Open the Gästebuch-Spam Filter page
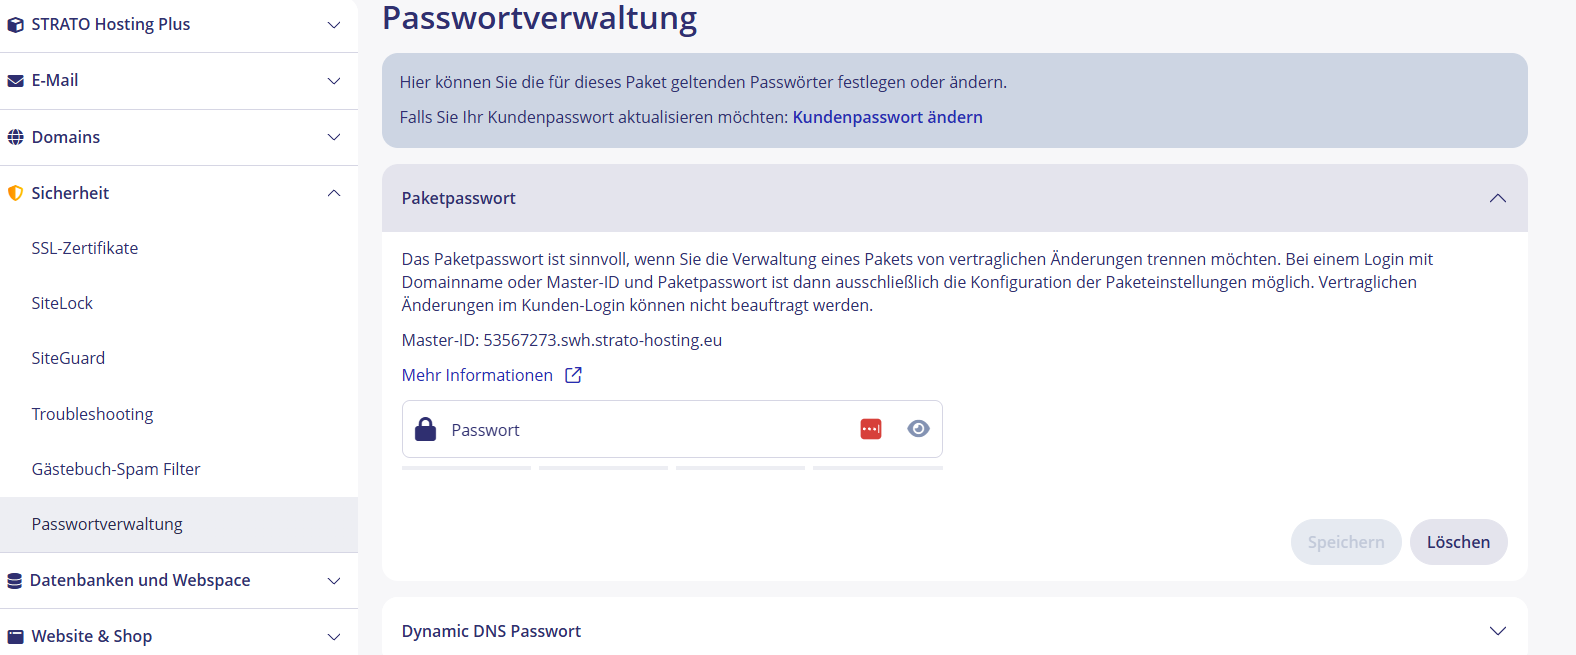Image resolution: width=1576 pixels, height=655 pixels. 116,469
